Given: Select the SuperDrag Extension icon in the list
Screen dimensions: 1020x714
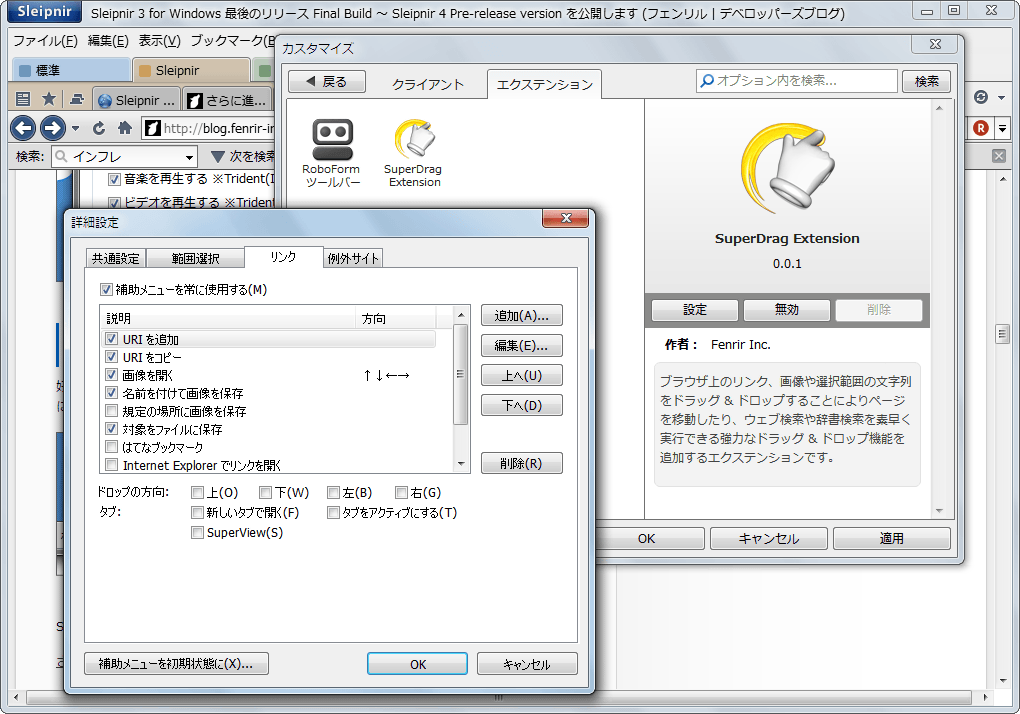Looking at the screenshot, I should click(x=413, y=153).
